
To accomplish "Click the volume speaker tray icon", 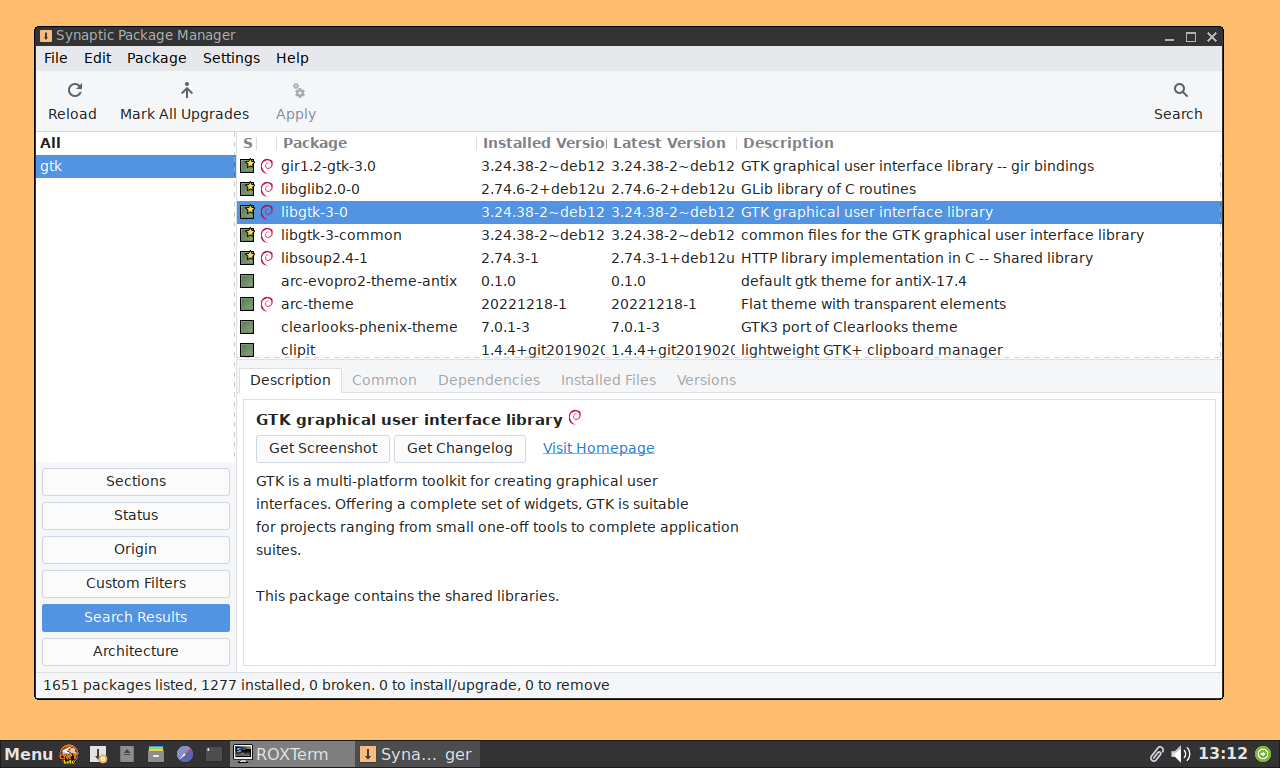I will (1181, 754).
